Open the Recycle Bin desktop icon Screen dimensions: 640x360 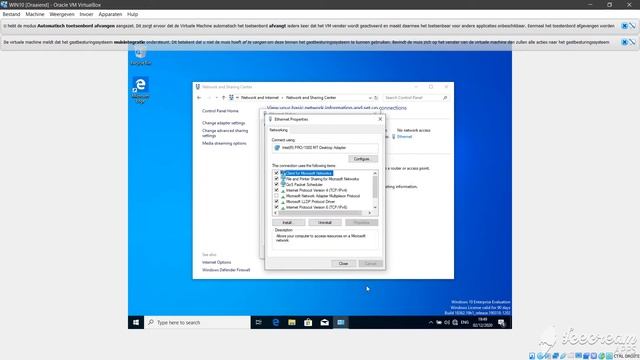point(140,56)
